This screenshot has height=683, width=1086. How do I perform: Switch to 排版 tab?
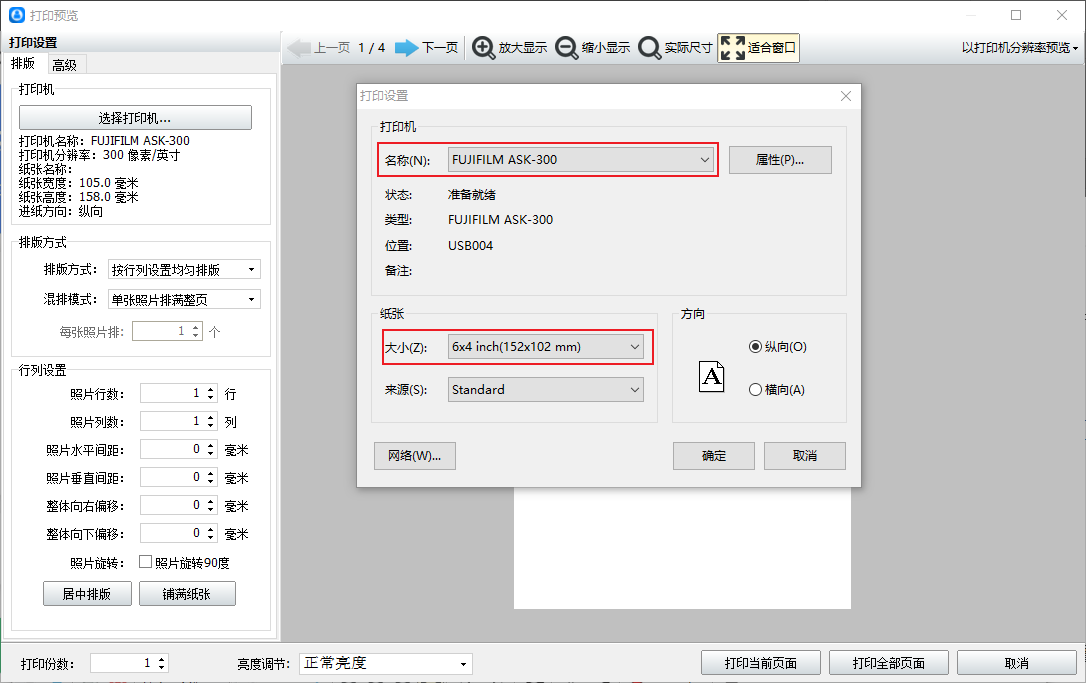tap(23, 63)
